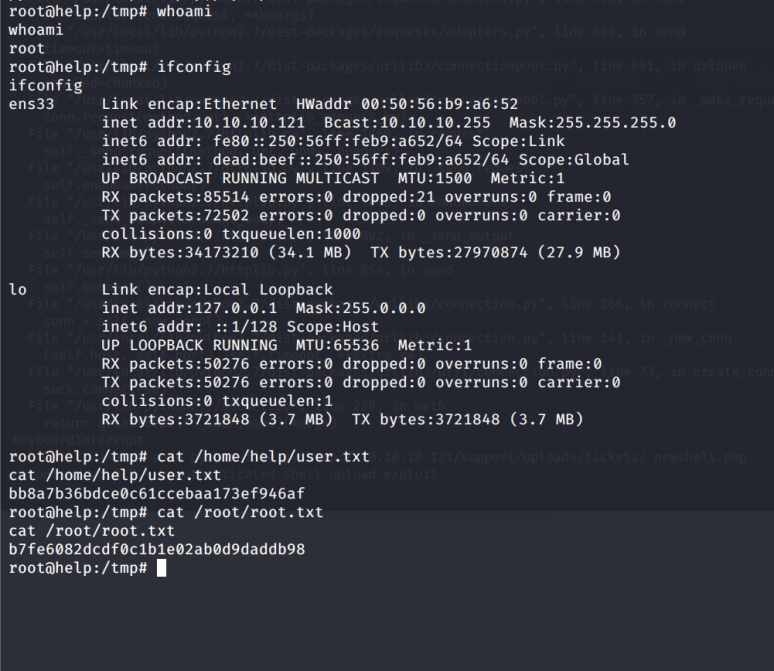774x671 pixels.
Task: Click the terminal cursor at the last prompt
Action: click(x=162, y=568)
